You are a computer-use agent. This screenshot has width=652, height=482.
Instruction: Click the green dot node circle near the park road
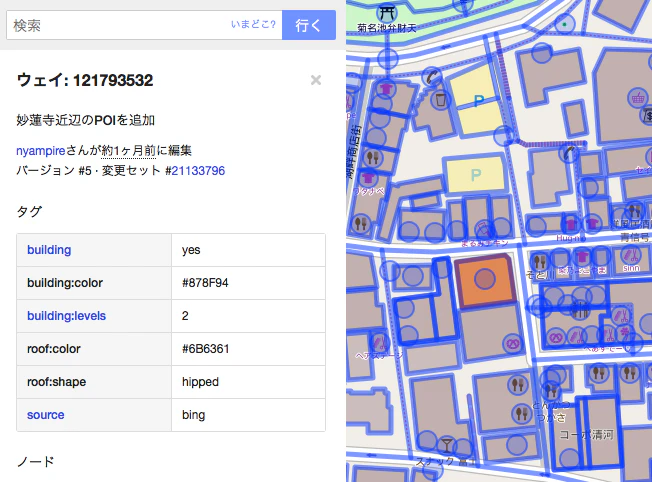[564, 25]
